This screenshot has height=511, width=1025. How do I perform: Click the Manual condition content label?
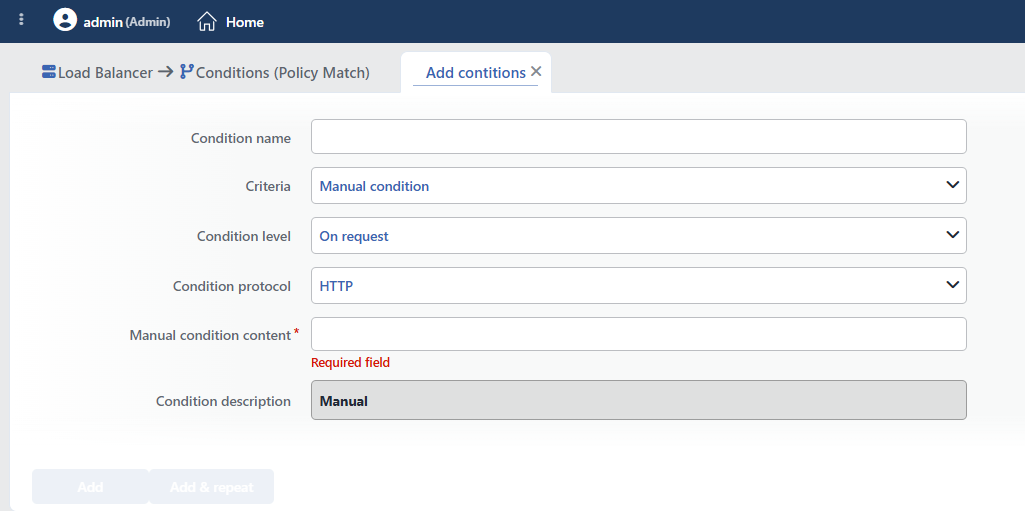pyautogui.click(x=210, y=335)
